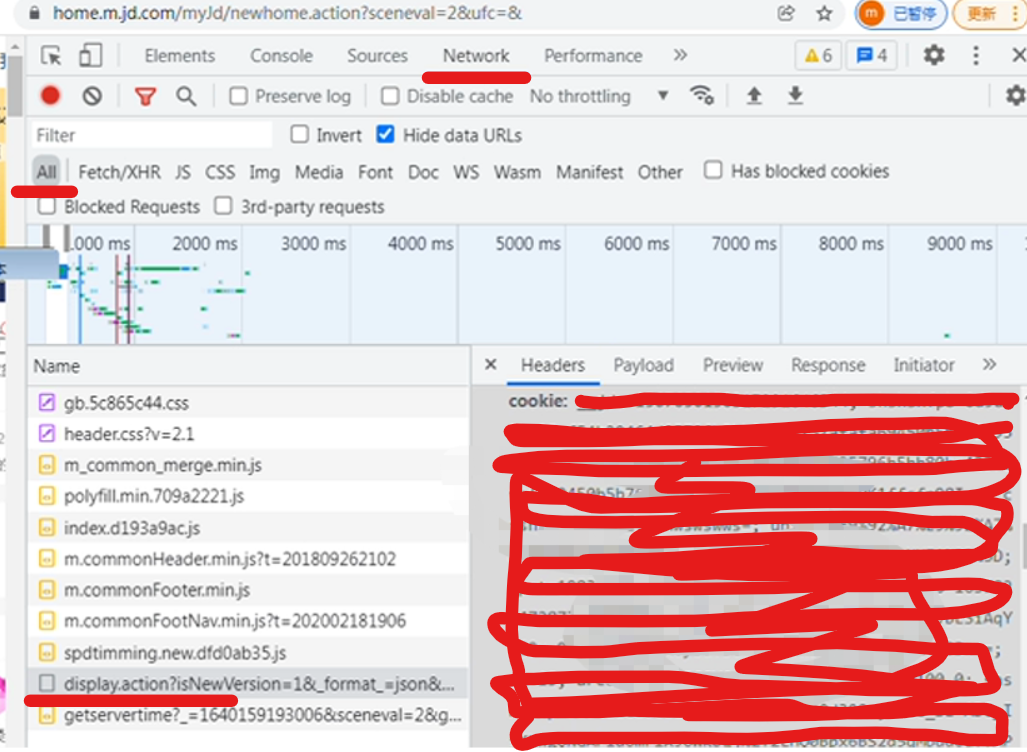The width and height of the screenshot is (1027, 752).
Task: Uncheck Hide data URLs
Action: pos(385,134)
